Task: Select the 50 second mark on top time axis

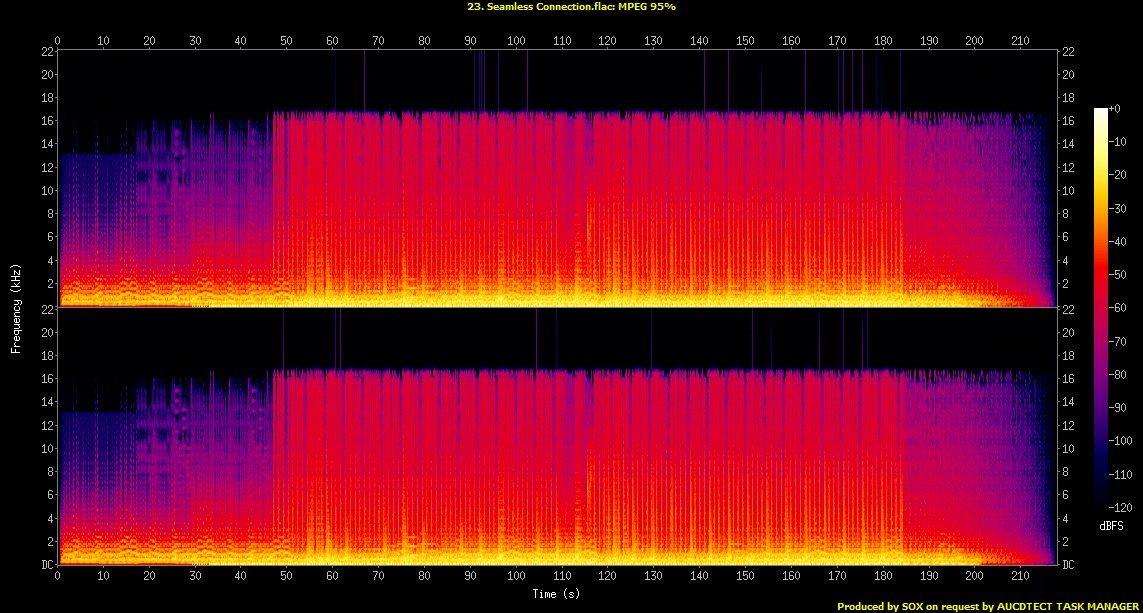Action: click(x=287, y=41)
